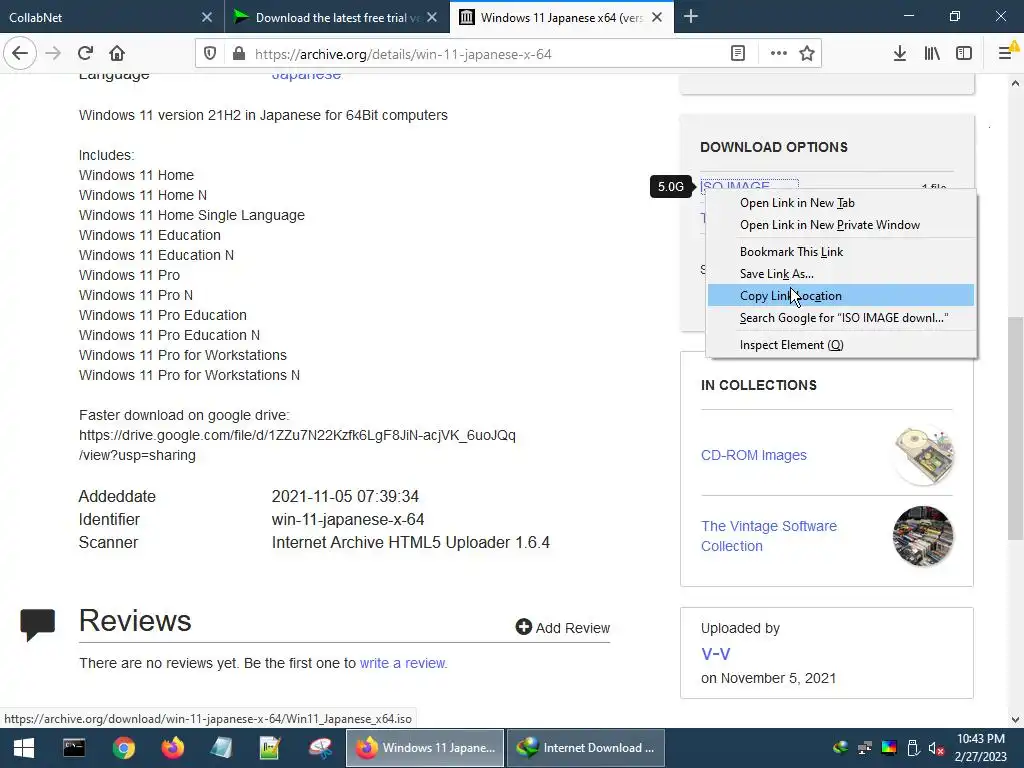This screenshot has height=768, width=1024.
Task: Click the Addeddate 2021-11-05 07:39:34 value
Action: [345, 496]
